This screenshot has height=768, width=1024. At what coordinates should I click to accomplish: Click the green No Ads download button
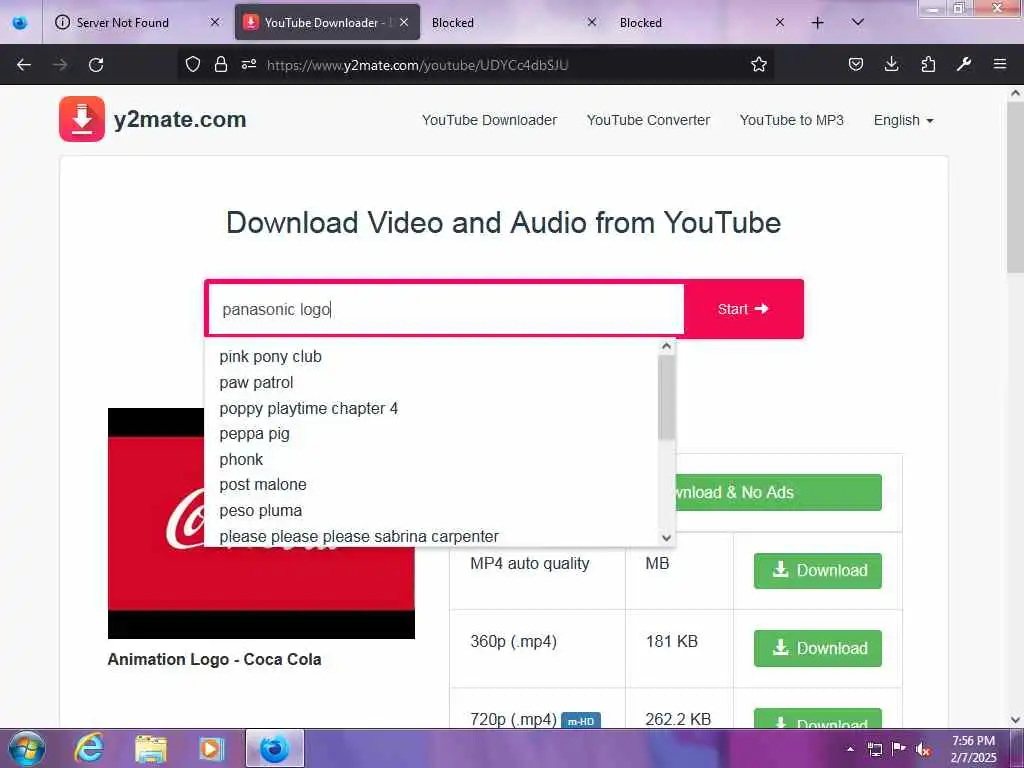778,492
